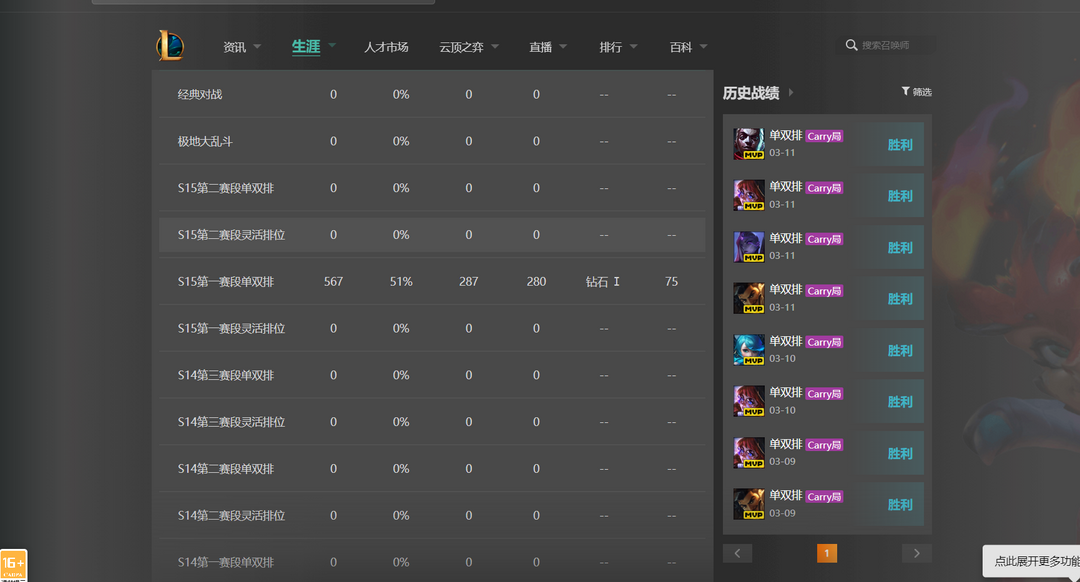
Task: Open the 排行 menu
Action: click(x=611, y=47)
